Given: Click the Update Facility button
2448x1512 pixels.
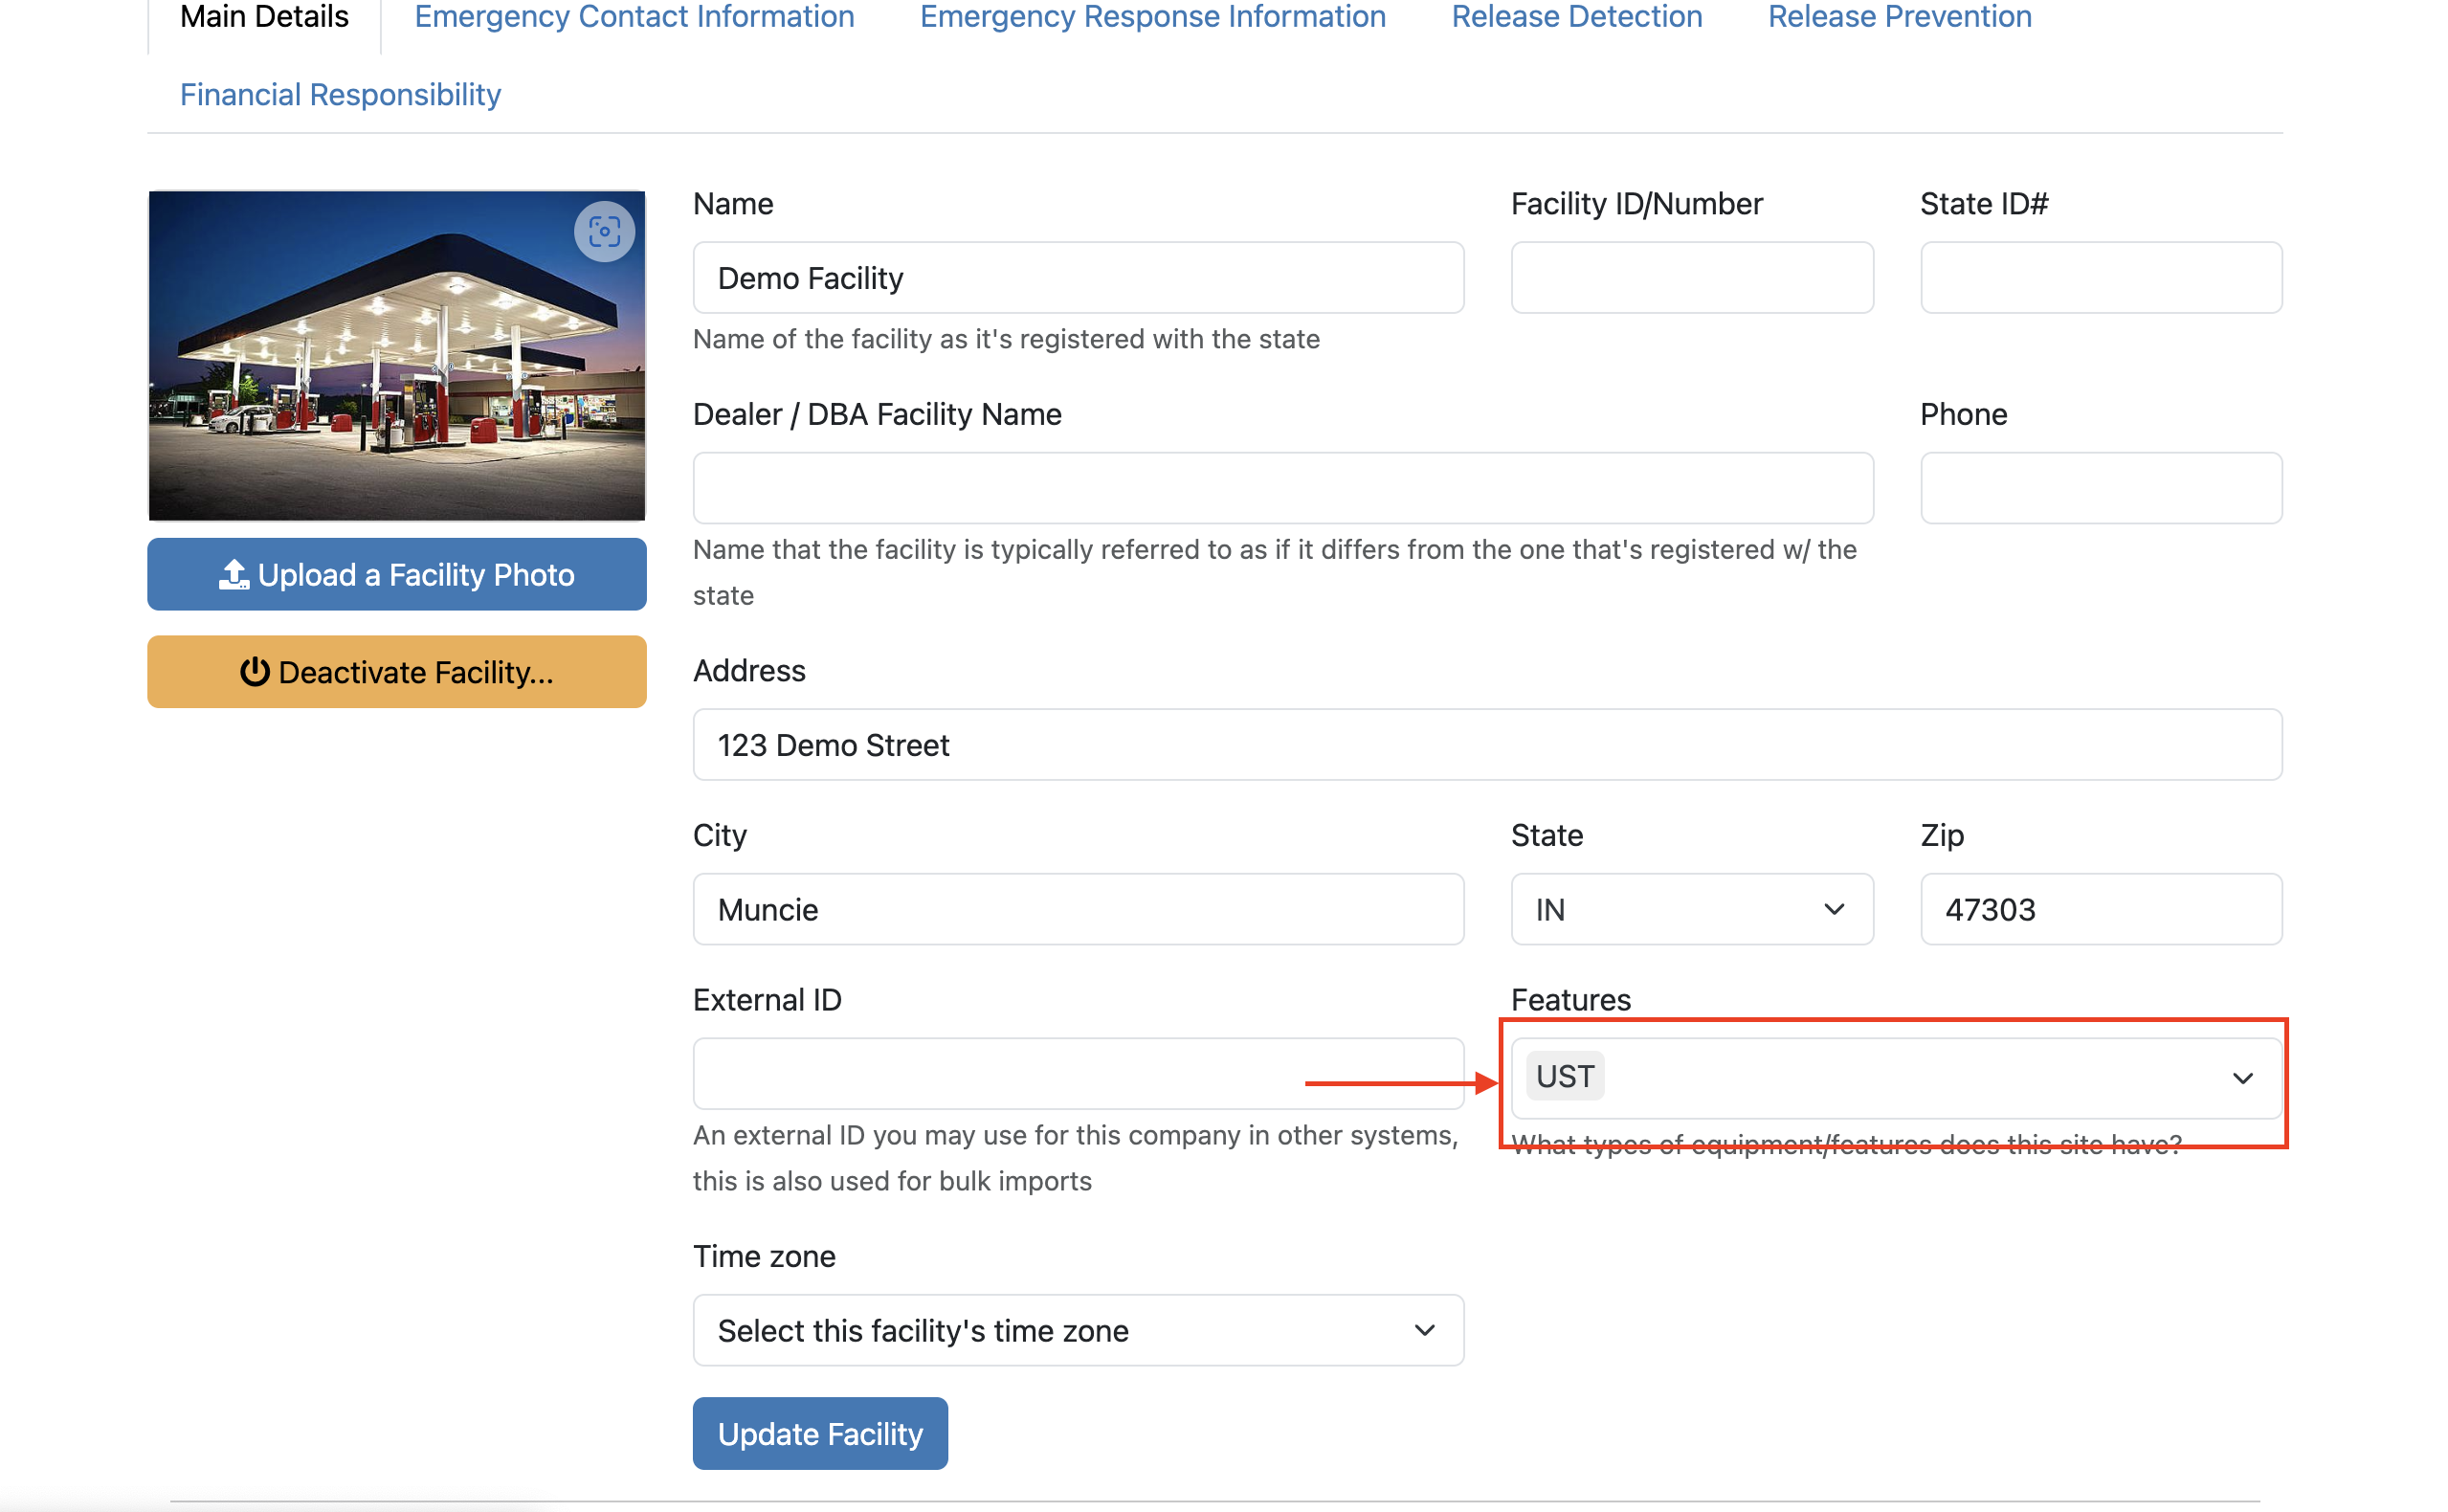Looking at the screenshot, I should 819,1433.
